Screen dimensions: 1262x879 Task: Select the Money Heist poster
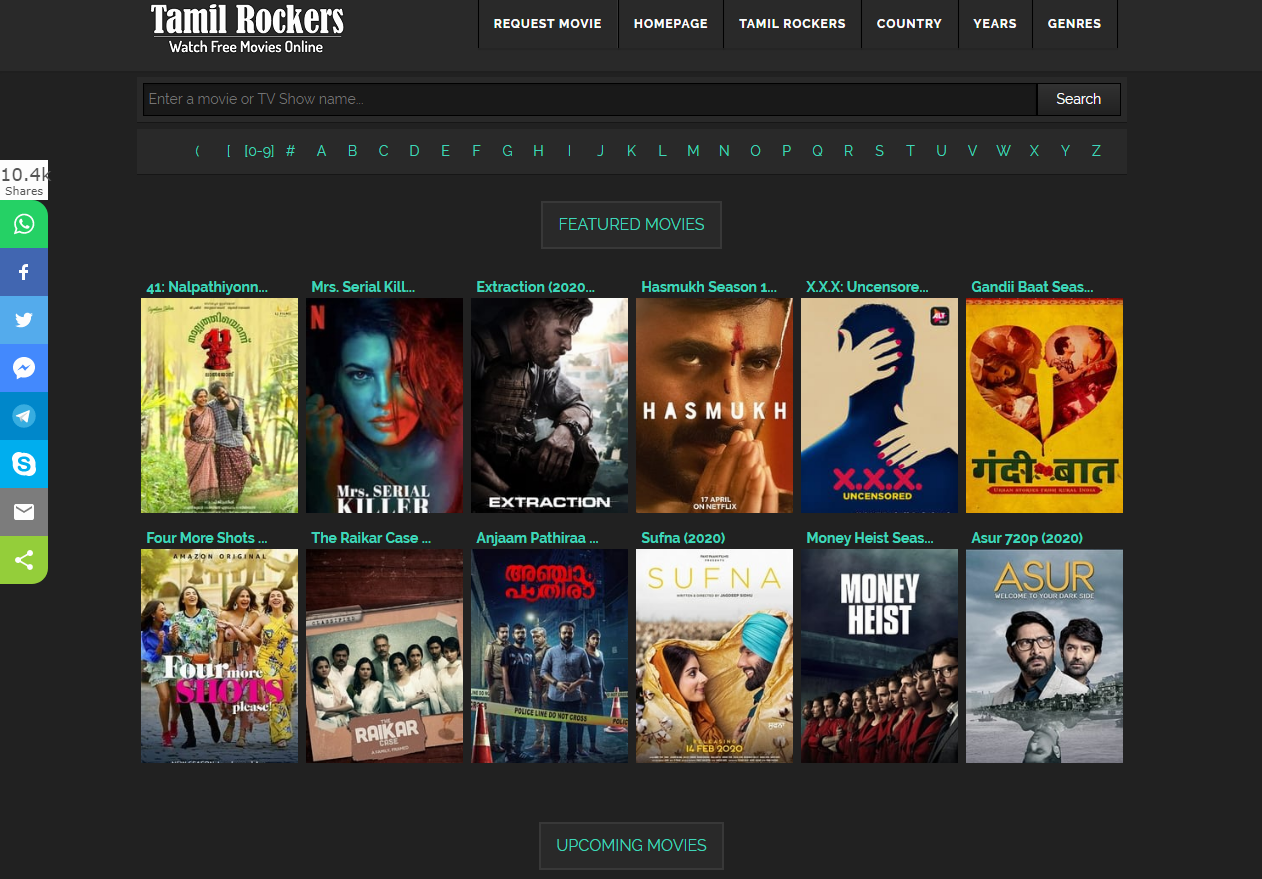tap(879, 656)
